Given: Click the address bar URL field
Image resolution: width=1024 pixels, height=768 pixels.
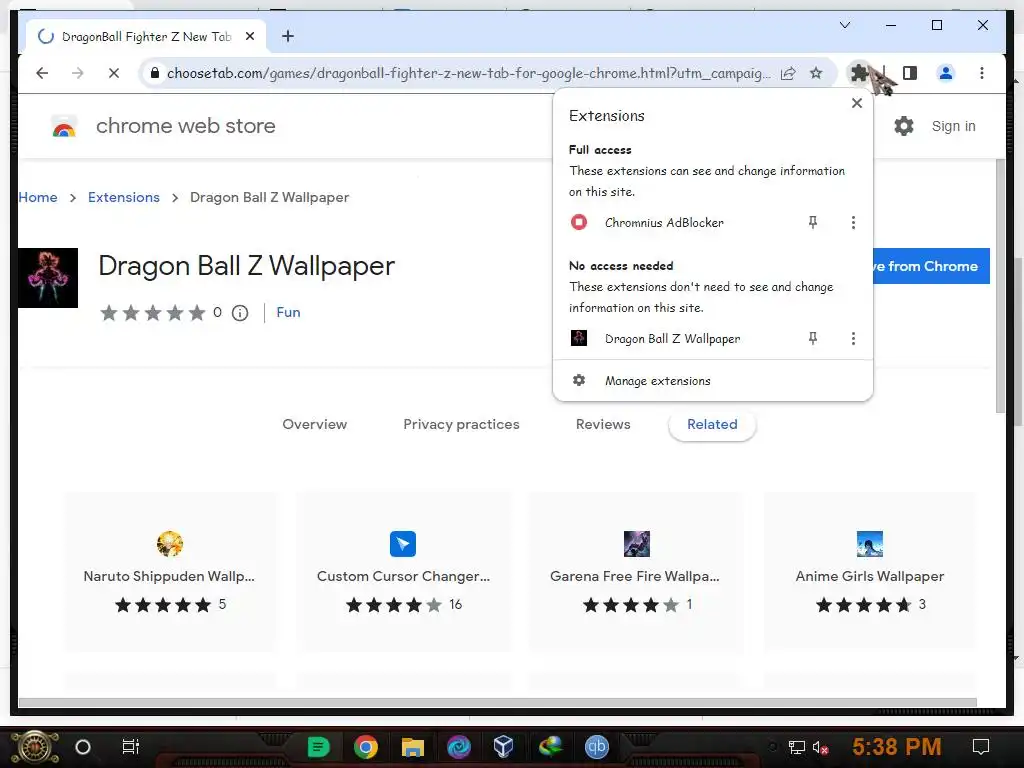Looking at the screenshot, I should click(x=468, y=73).
